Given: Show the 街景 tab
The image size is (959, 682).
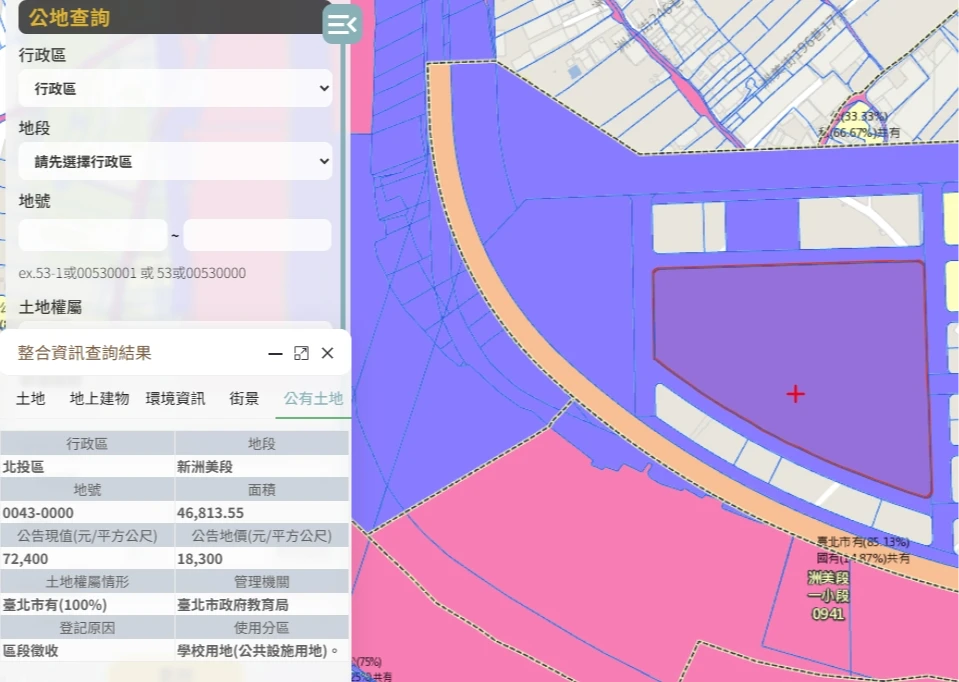Looking at the screenshot, I should point(245,398).
